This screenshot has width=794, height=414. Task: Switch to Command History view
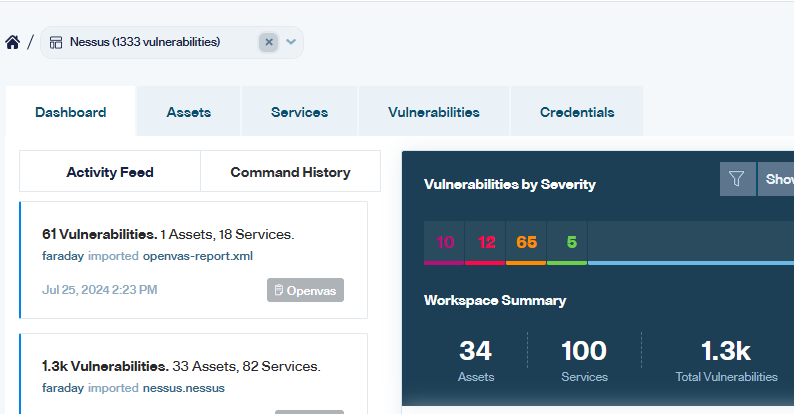point(290,172)
